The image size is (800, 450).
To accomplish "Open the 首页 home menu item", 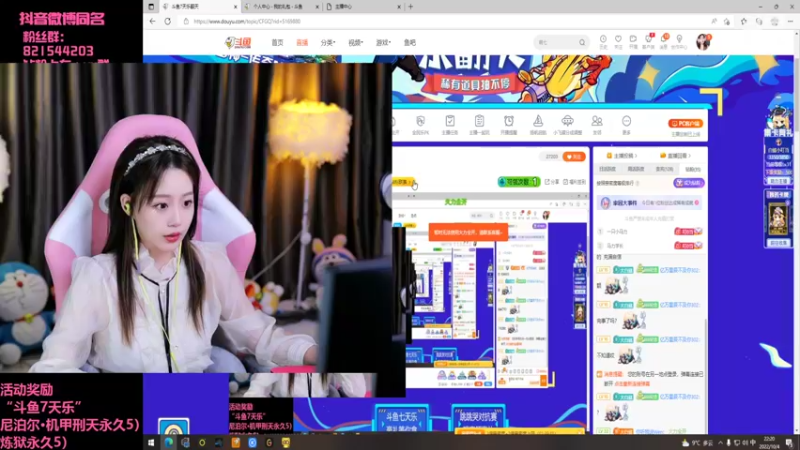I will coord(277,43).
